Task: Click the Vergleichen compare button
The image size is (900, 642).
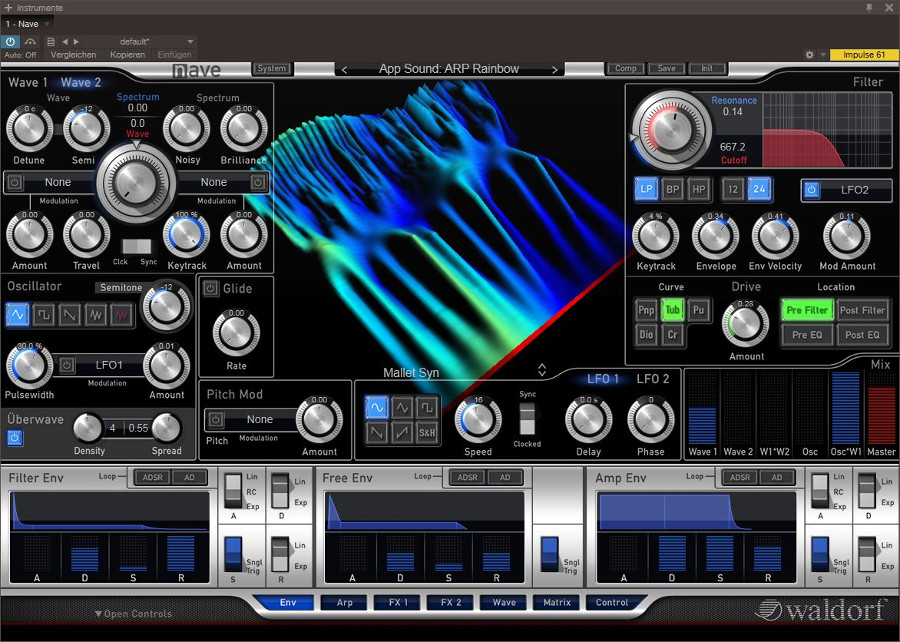Action: [x=73, y=55]
